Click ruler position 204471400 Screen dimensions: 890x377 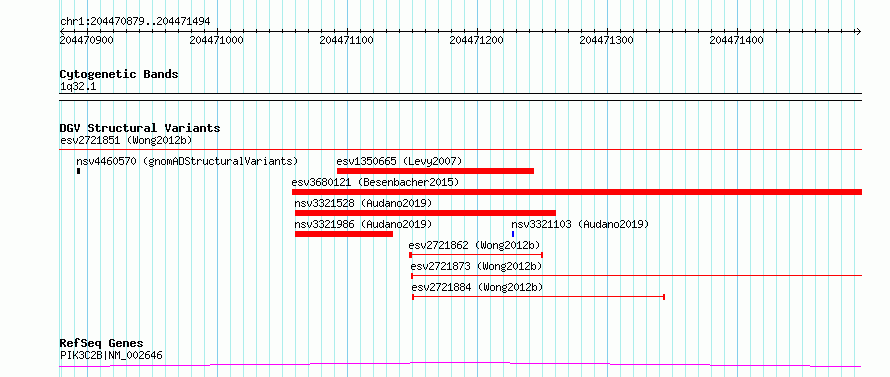click(736, 40)
